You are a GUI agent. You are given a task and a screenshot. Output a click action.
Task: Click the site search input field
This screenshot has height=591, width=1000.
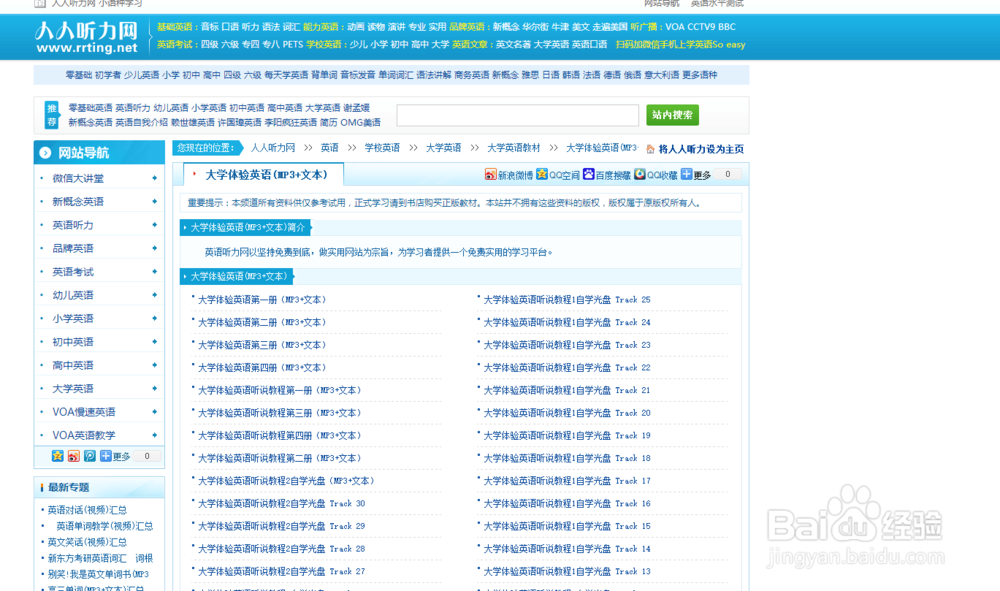[517, 115]
